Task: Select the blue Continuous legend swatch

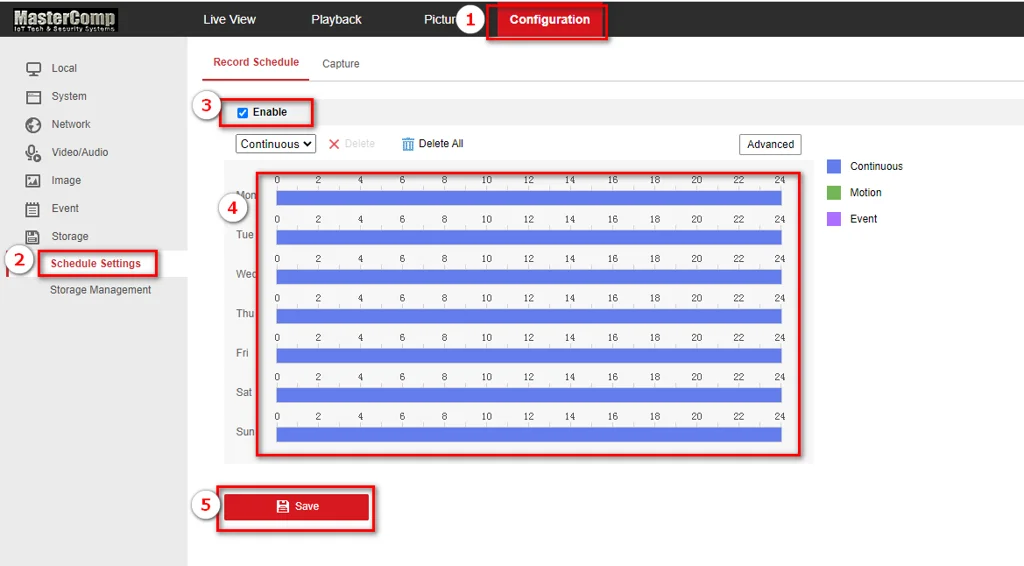Action: coord(834,166)
